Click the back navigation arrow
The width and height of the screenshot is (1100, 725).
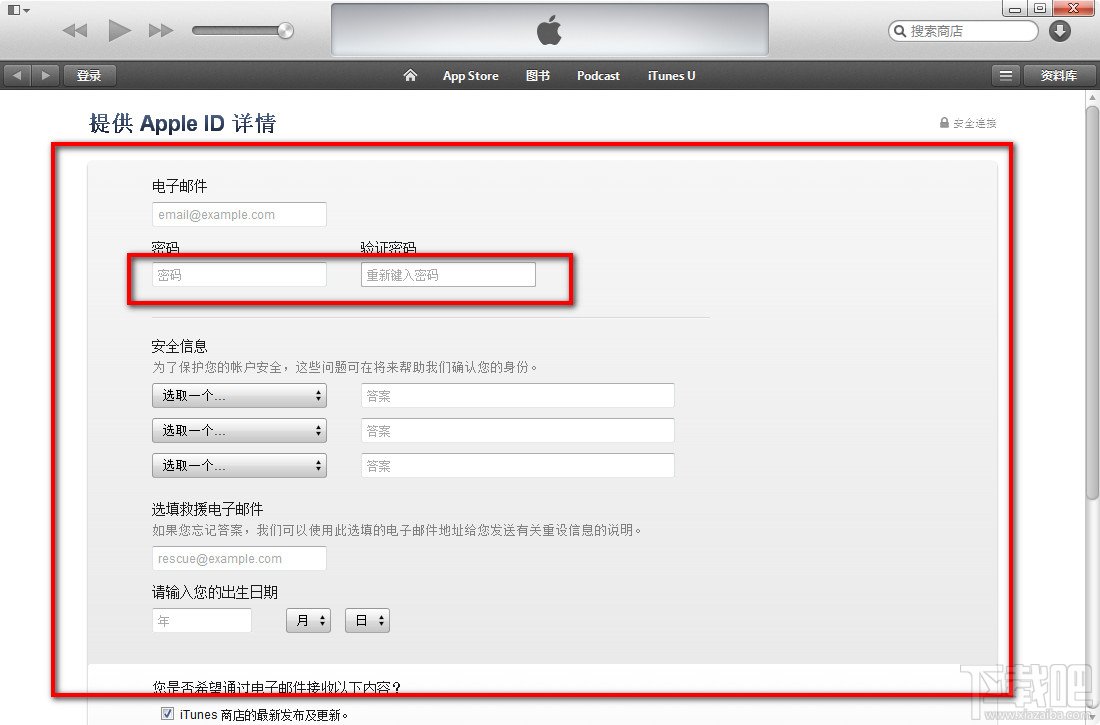tap(16, 74)
